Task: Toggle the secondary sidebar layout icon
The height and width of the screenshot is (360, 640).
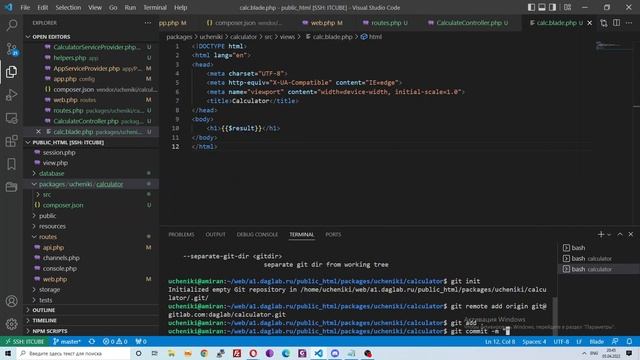Action: tap(552, 7)
